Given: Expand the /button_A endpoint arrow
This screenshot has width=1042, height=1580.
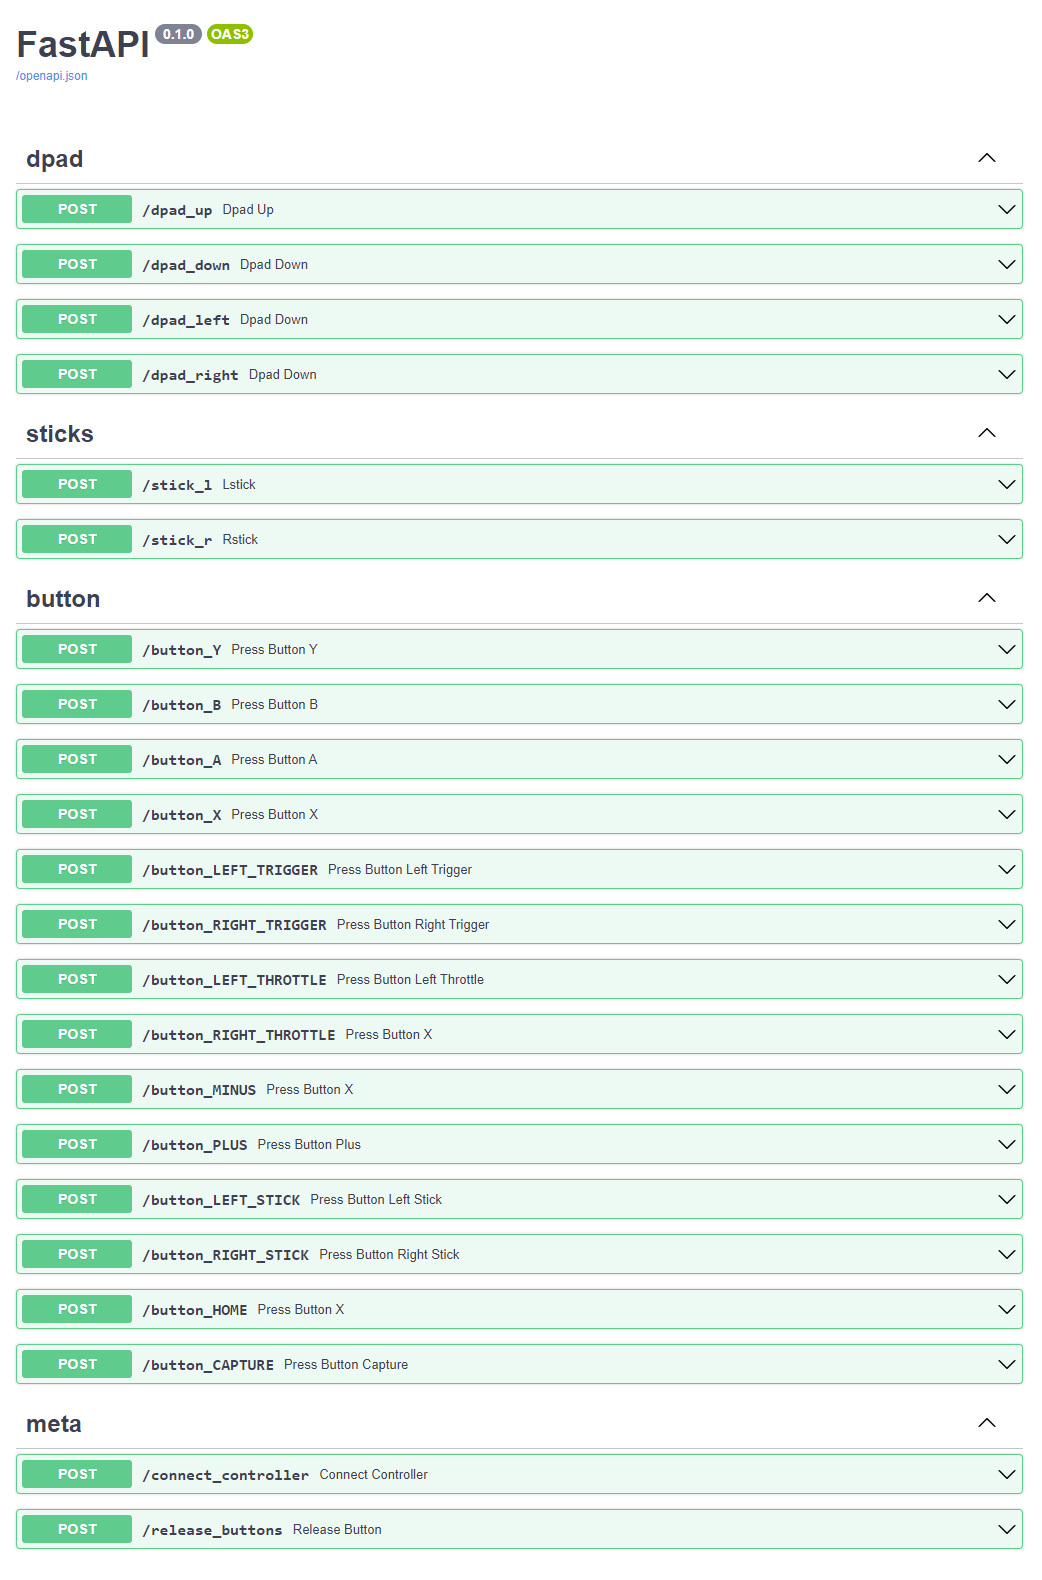Looking at the screenshot, I should tap(1006, 759).
